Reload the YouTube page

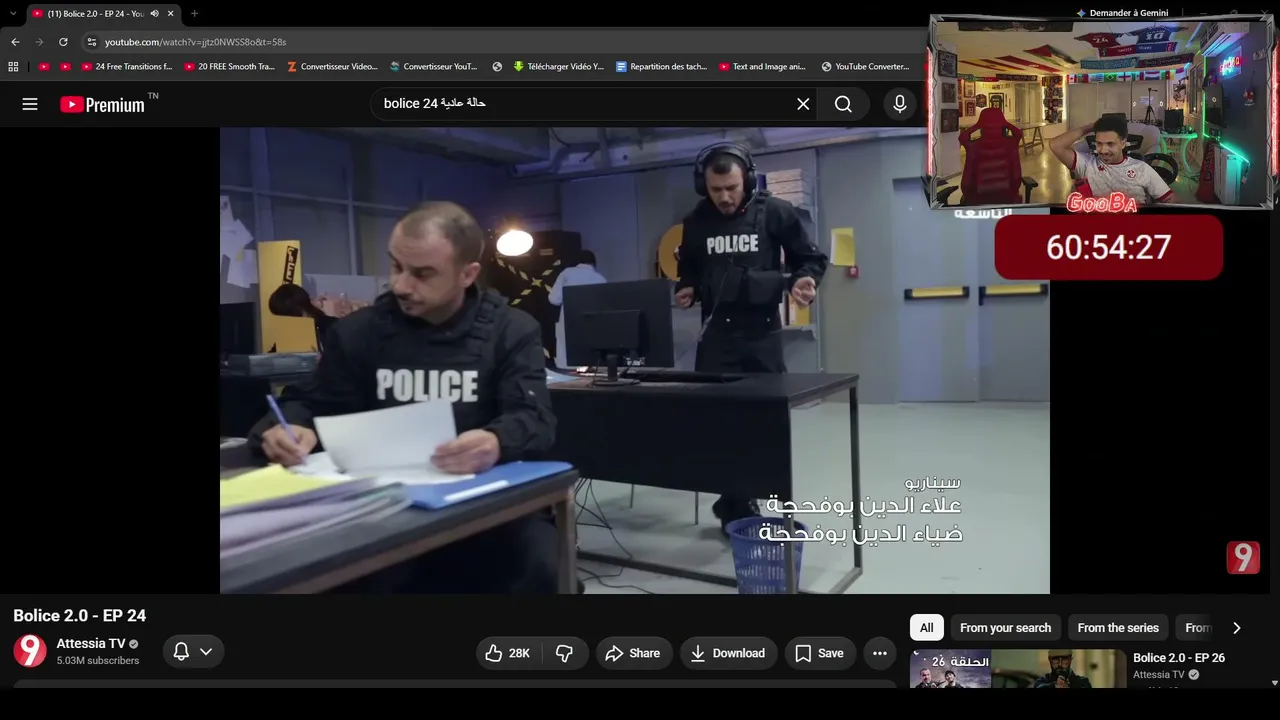63,42
